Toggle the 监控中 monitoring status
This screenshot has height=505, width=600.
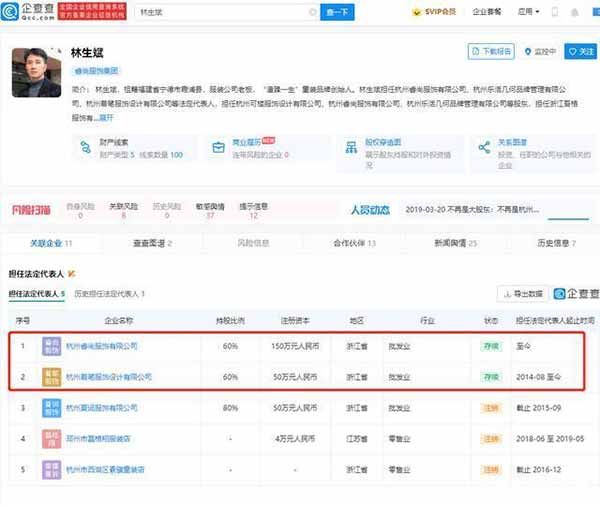tap(540, 51)
